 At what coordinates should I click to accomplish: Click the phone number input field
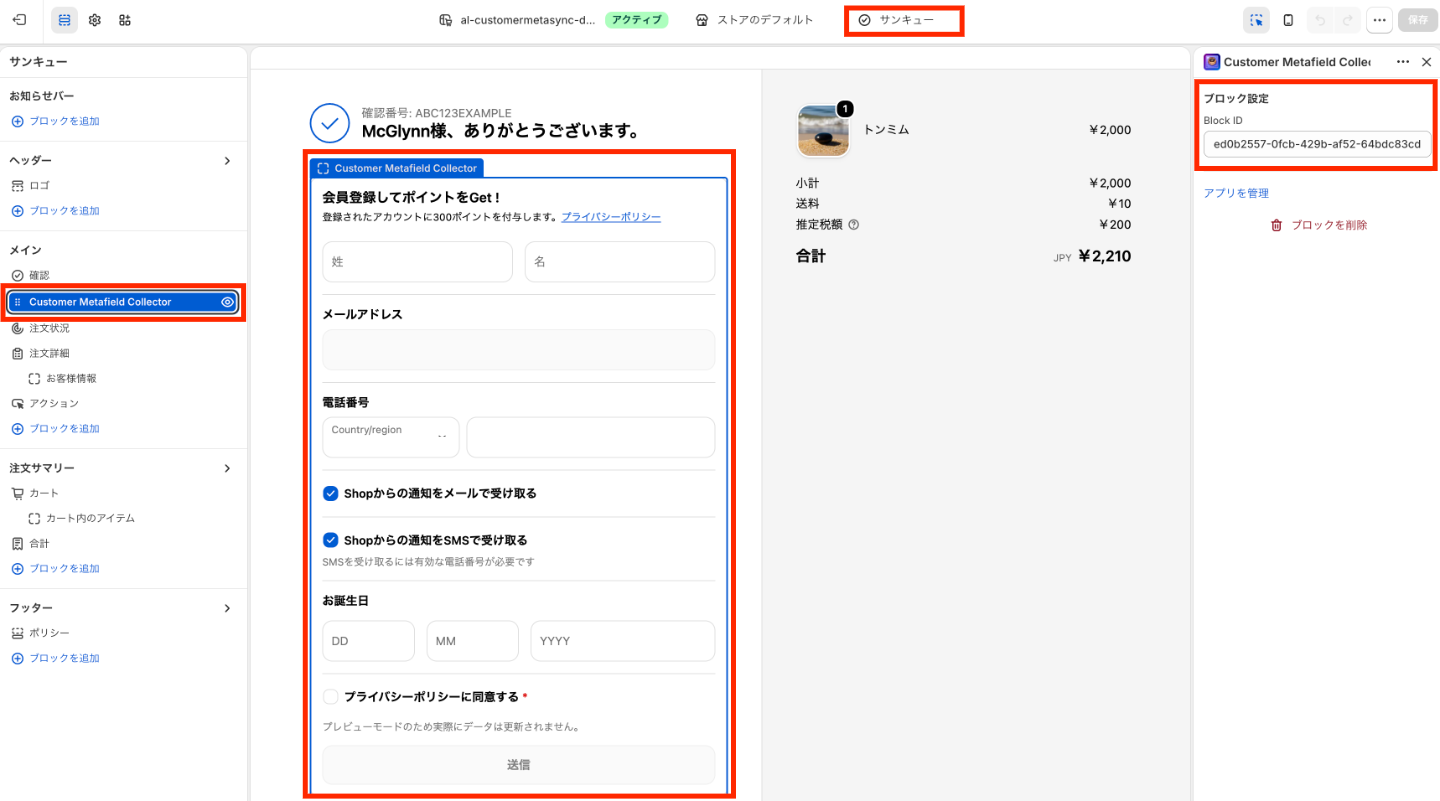tap(591, 437)
